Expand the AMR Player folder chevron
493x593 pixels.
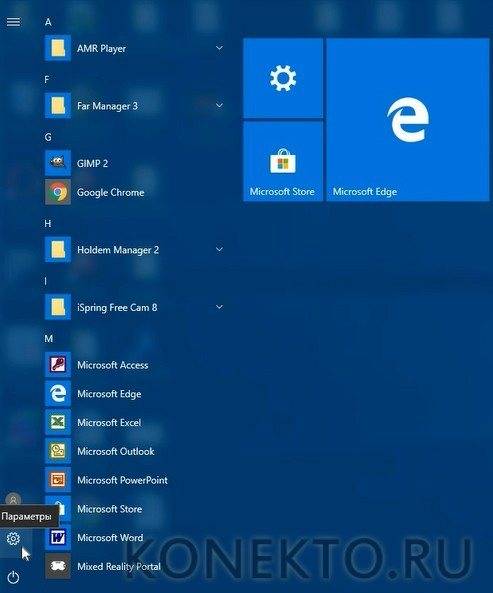(219, 48)
